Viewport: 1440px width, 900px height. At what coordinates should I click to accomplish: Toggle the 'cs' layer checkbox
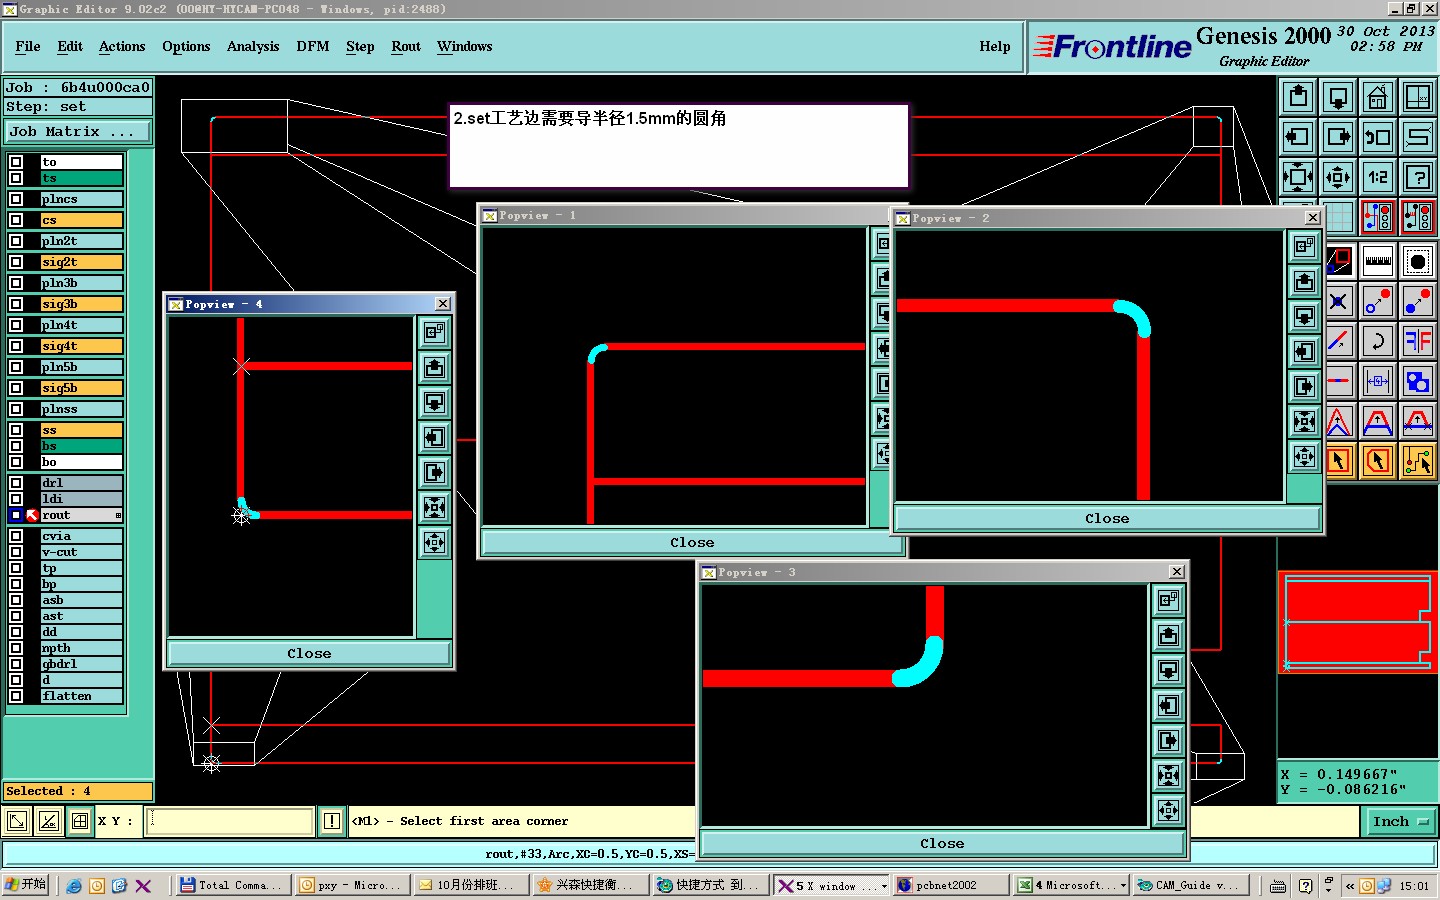pos(16,220)
